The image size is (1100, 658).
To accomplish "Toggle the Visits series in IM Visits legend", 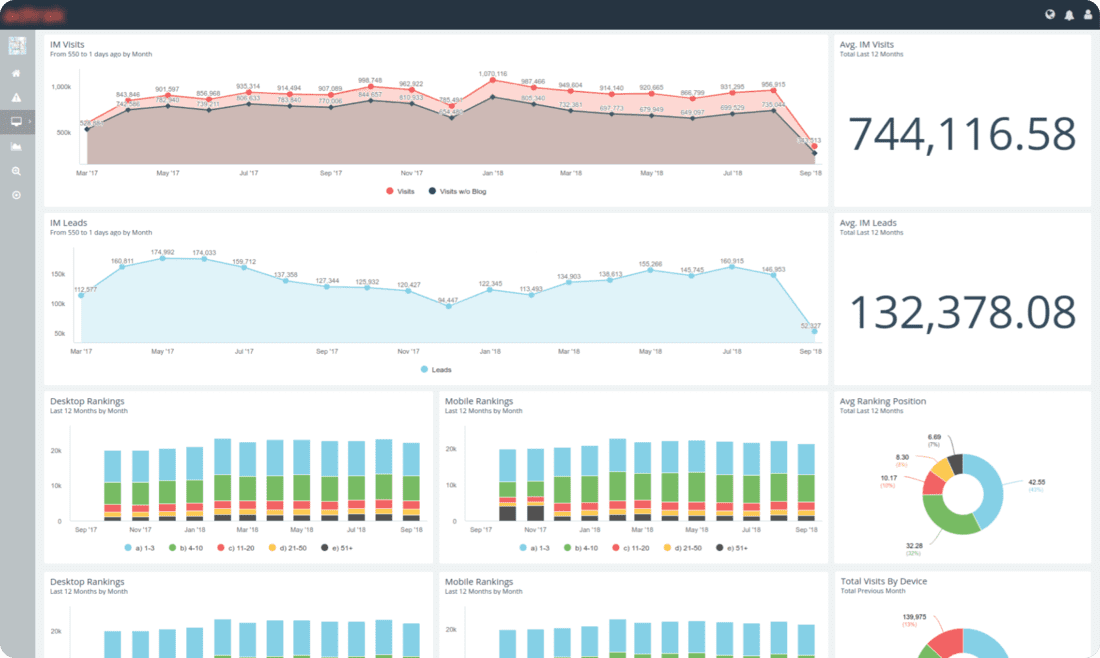I will 400,192.
